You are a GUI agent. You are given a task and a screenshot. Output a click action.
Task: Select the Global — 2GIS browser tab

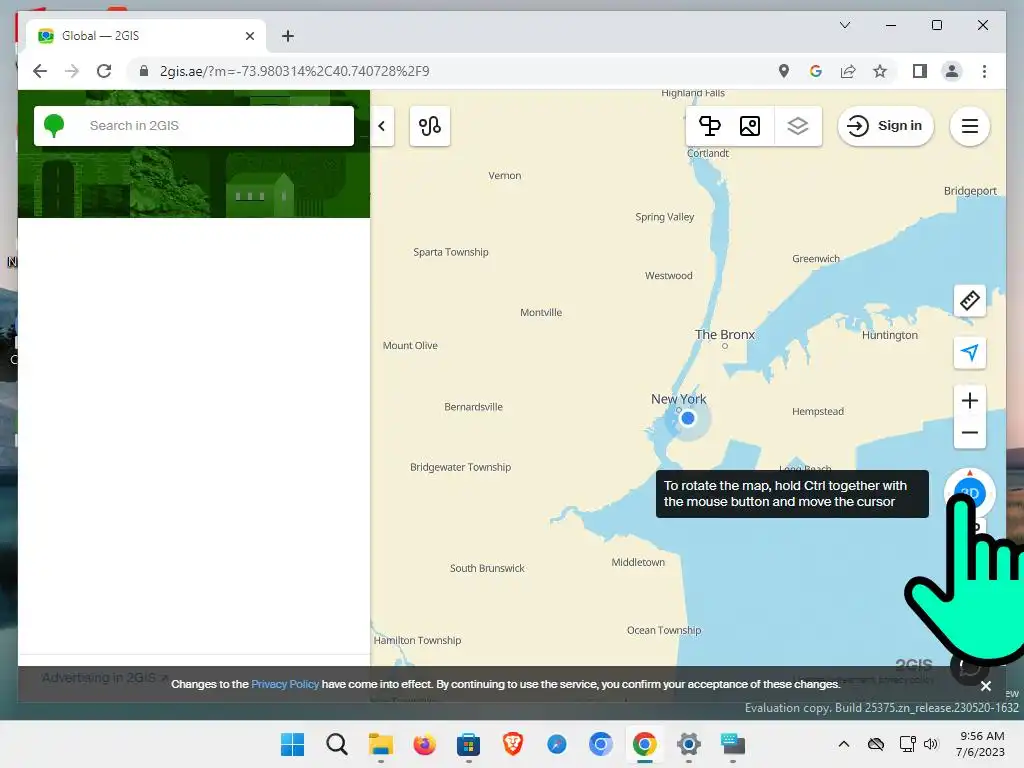(x=146, y=36)
